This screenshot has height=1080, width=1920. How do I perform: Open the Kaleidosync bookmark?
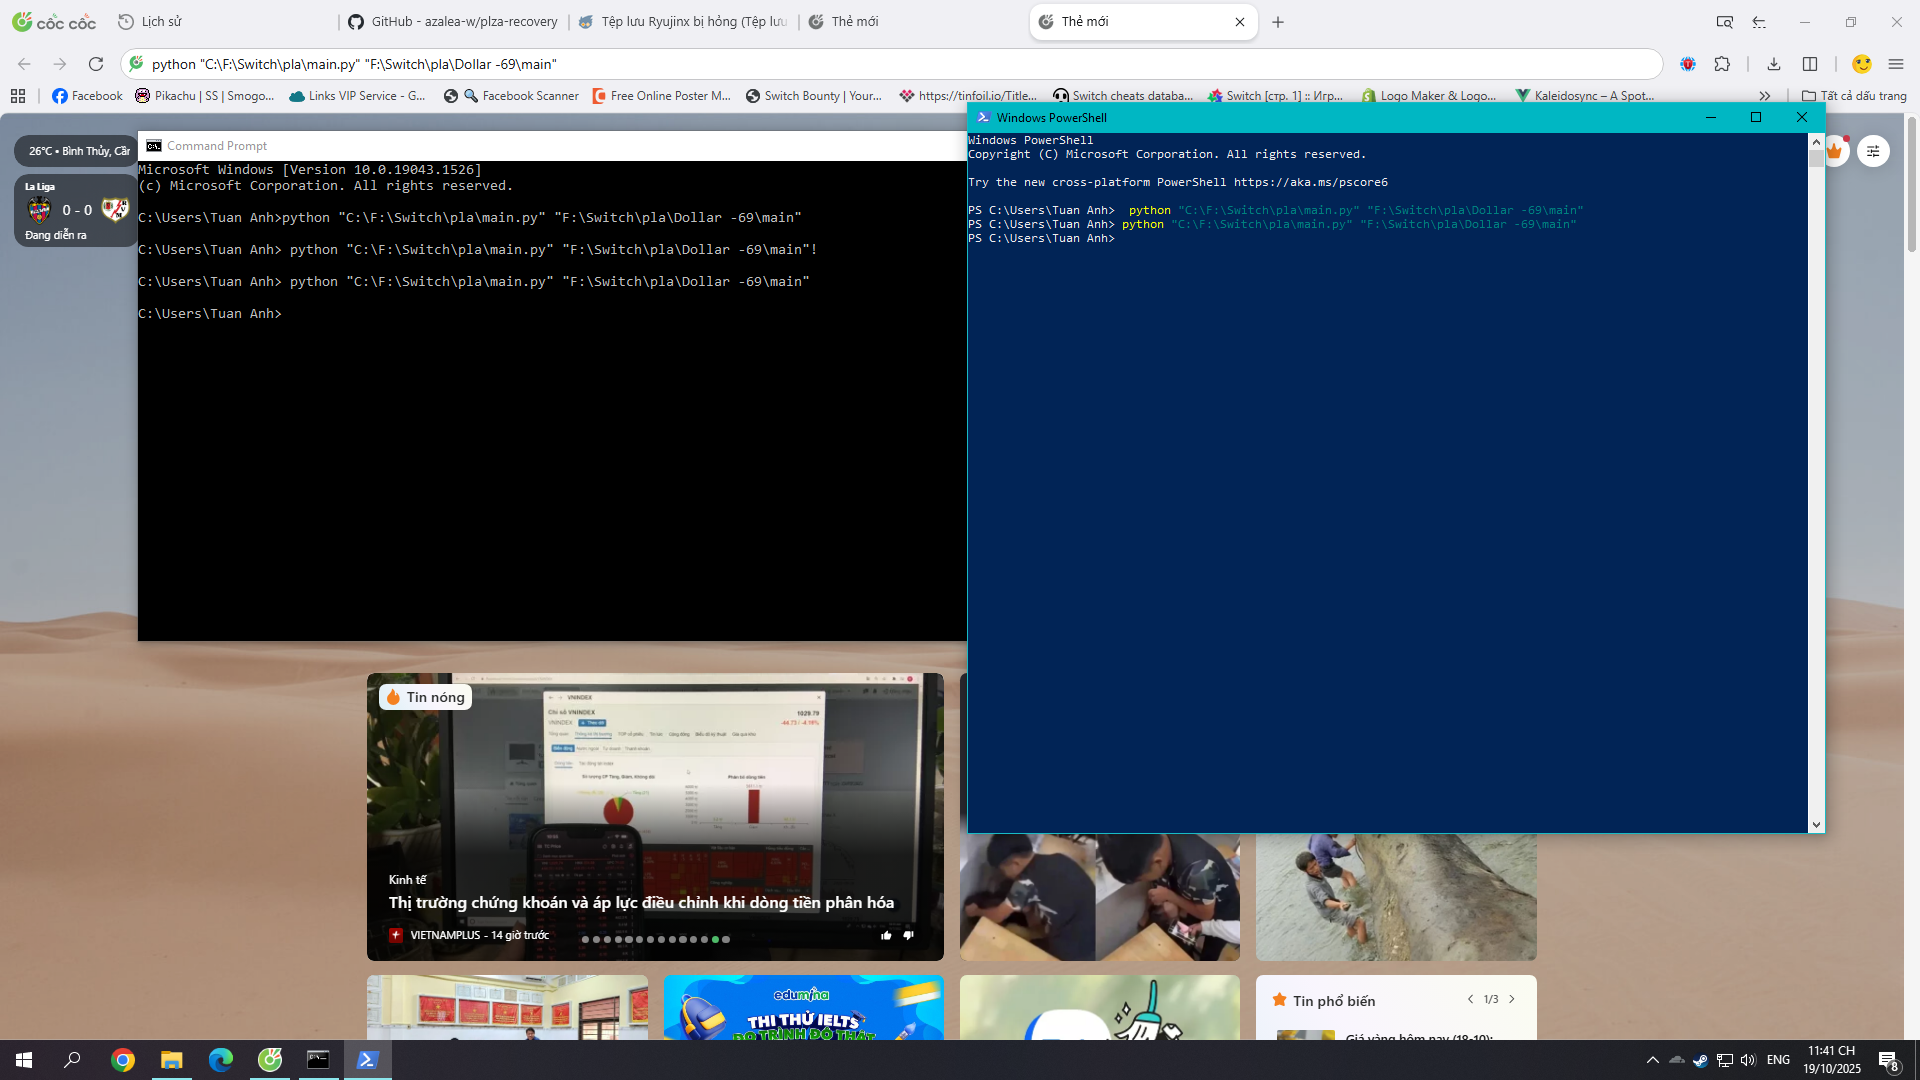(1585, 96)
